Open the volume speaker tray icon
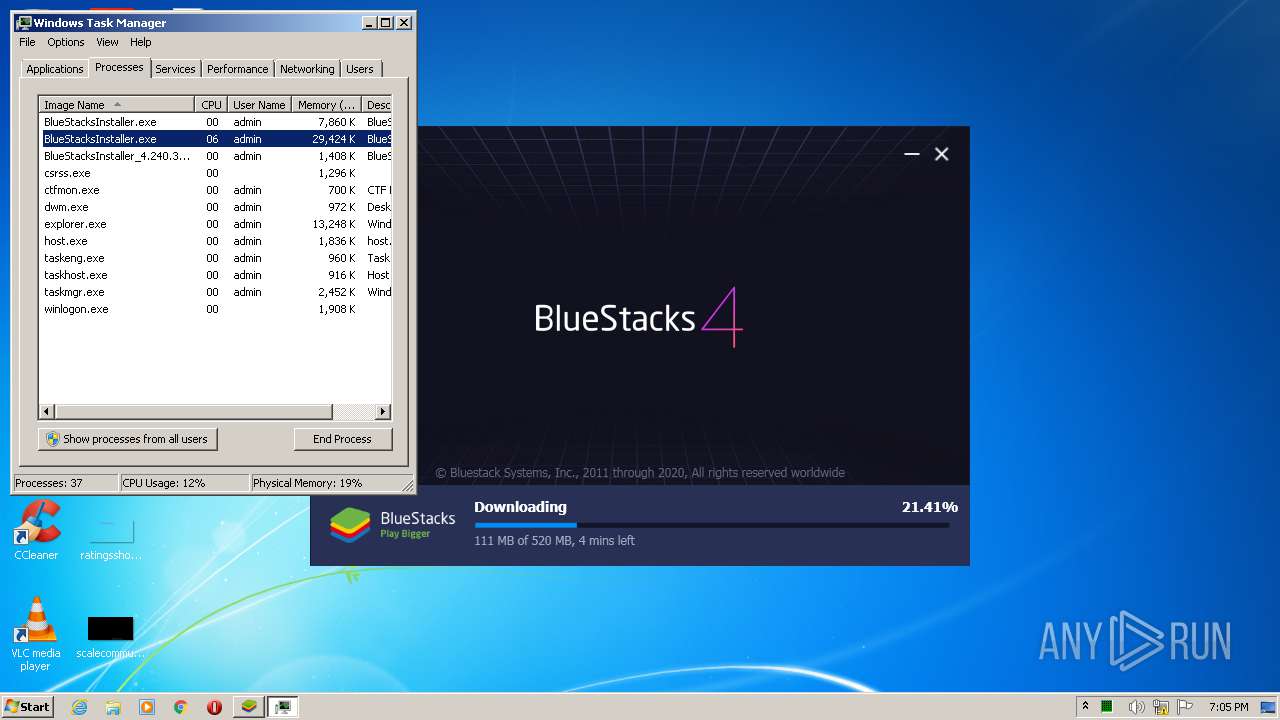Screen dimensions: 1280x720 pos(1137,707)
